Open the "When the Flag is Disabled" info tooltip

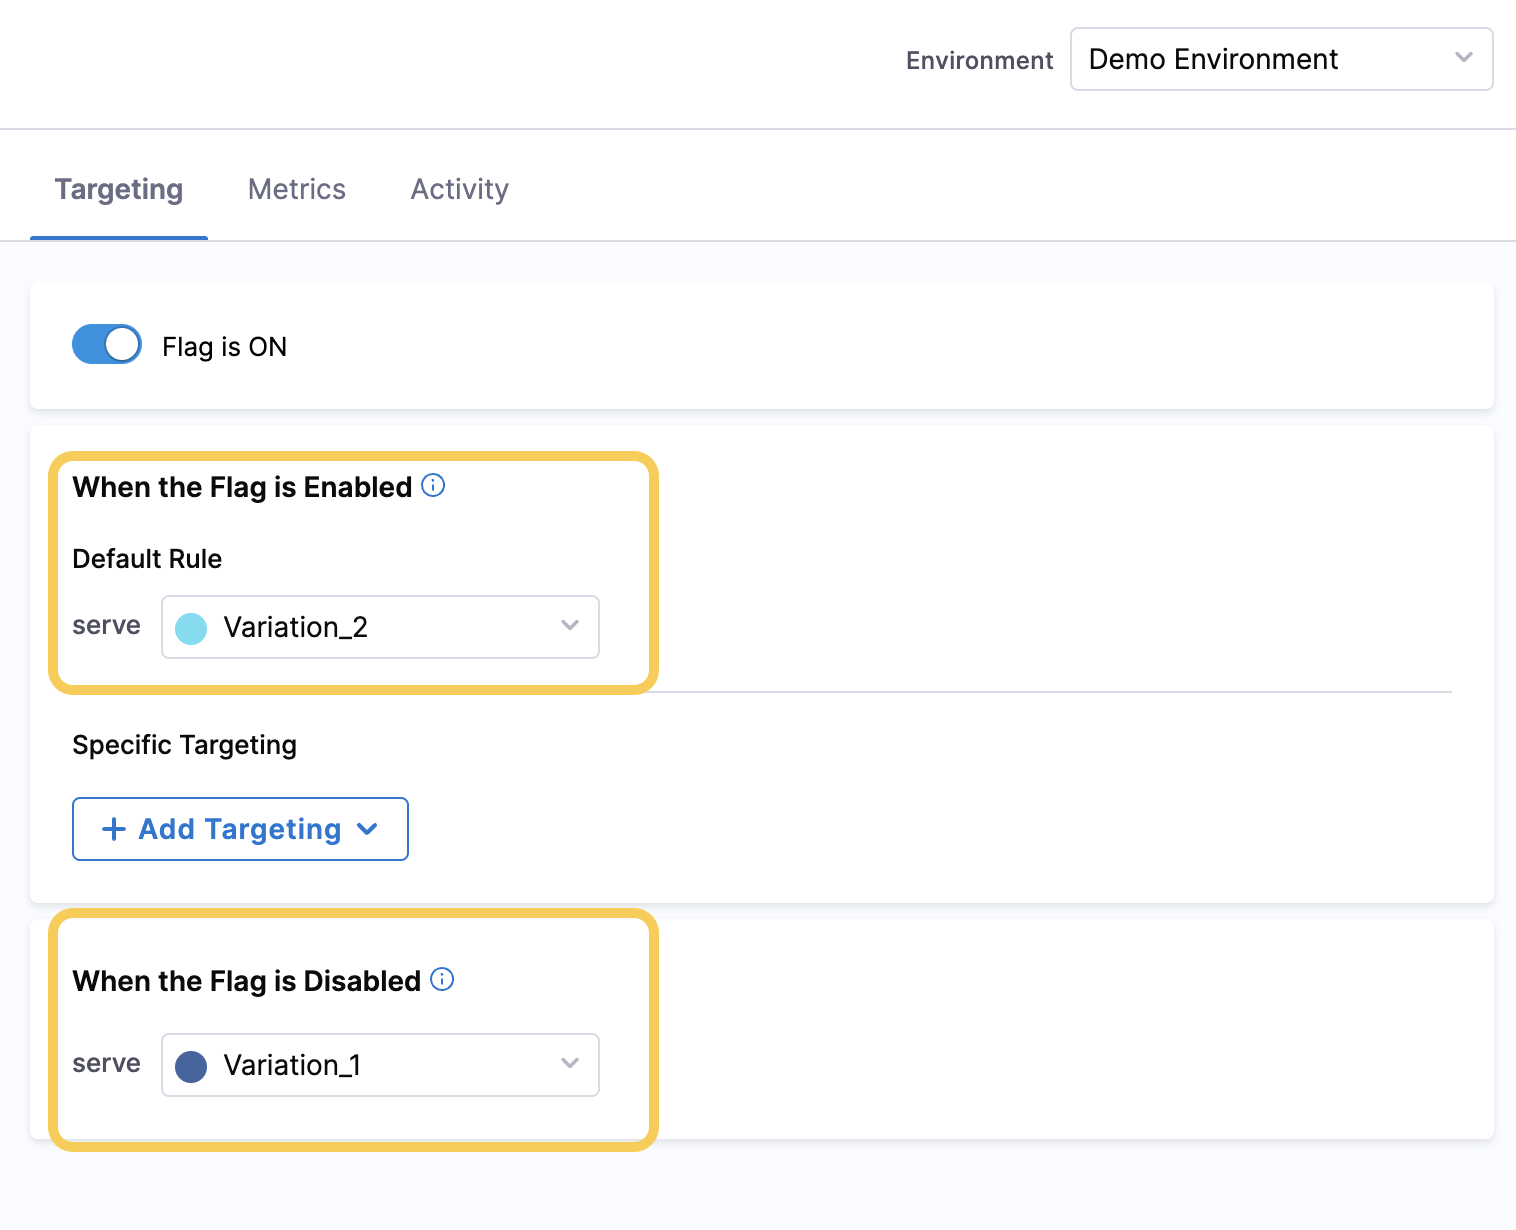[441, 980]
